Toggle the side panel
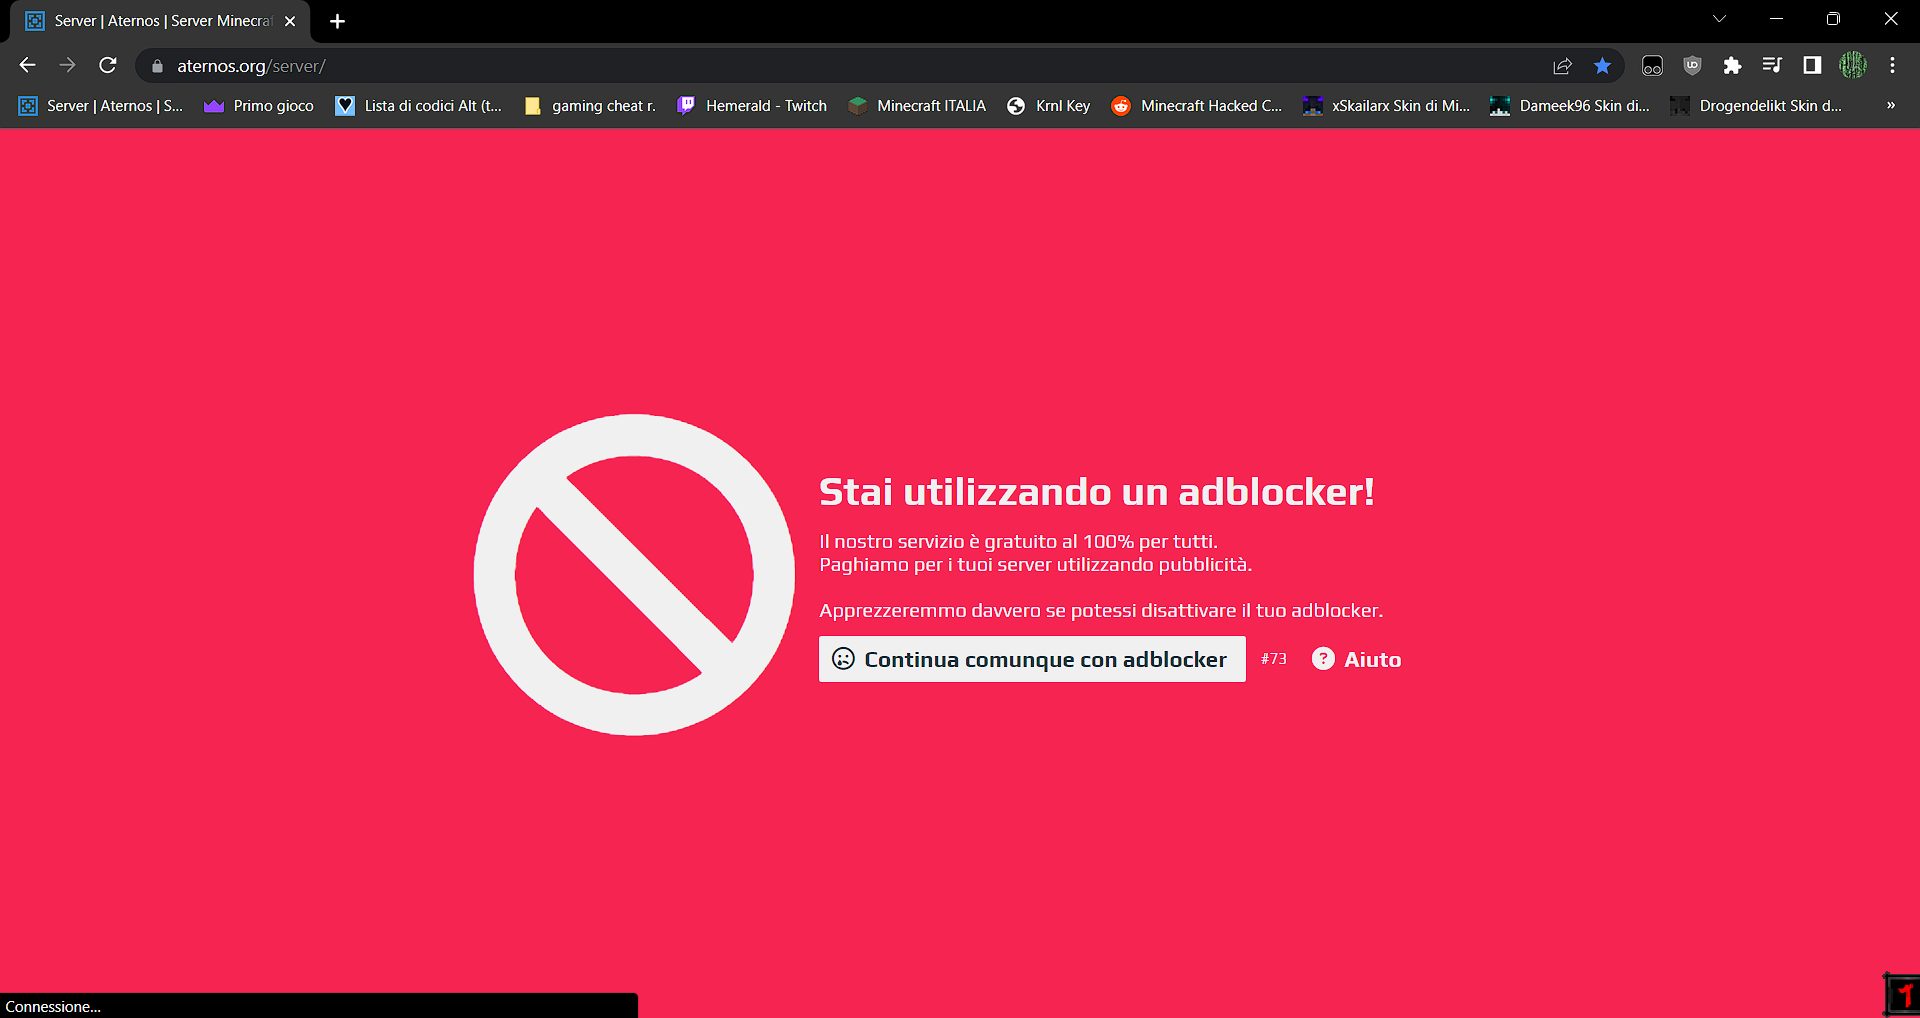Screen dimensions: 1920x1018 click(x=1812, y=66)
